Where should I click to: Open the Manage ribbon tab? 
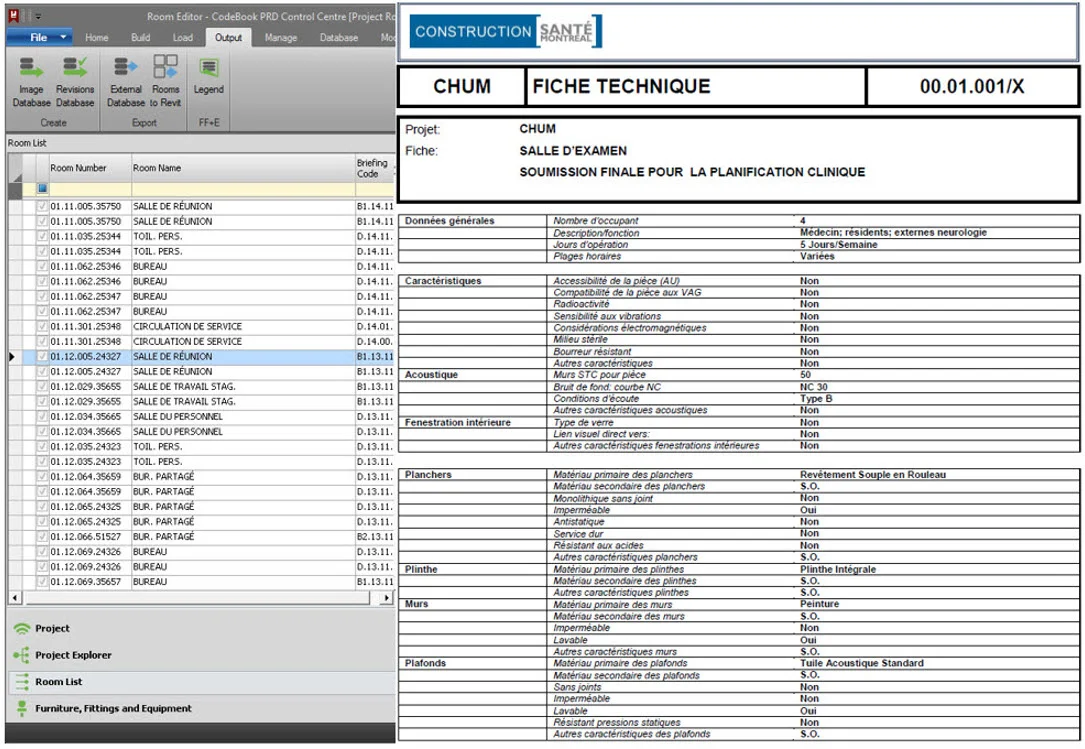point(281,37)
